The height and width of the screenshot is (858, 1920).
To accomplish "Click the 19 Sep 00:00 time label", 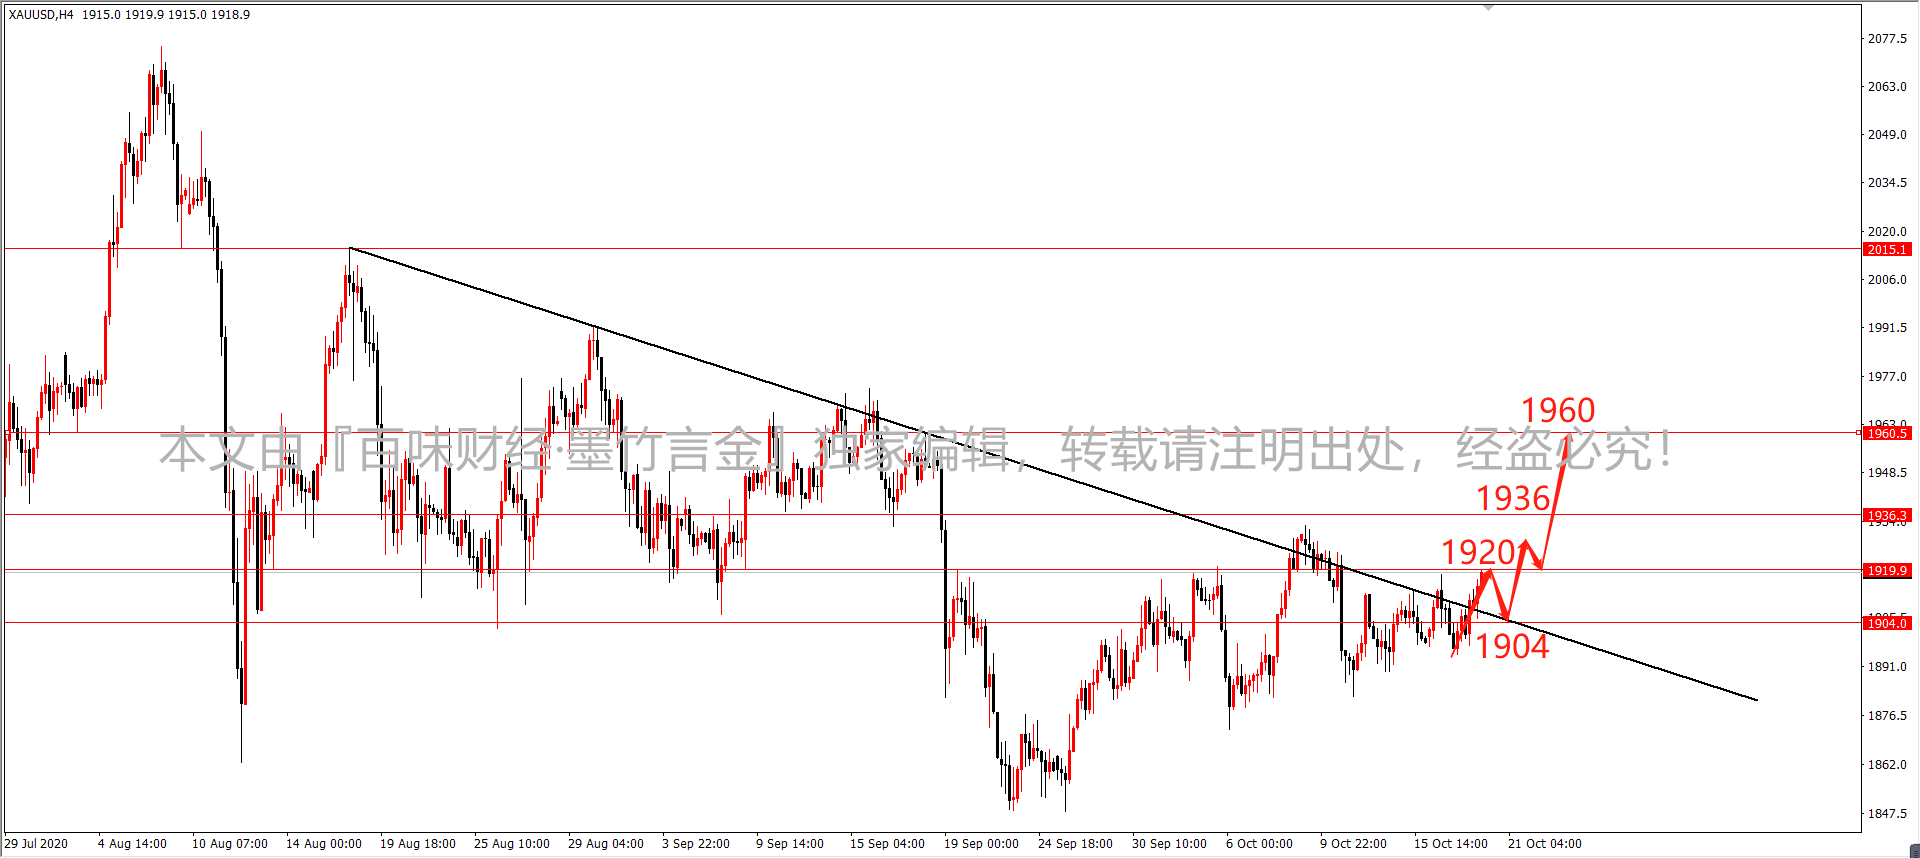I will (x=981, y=844).
